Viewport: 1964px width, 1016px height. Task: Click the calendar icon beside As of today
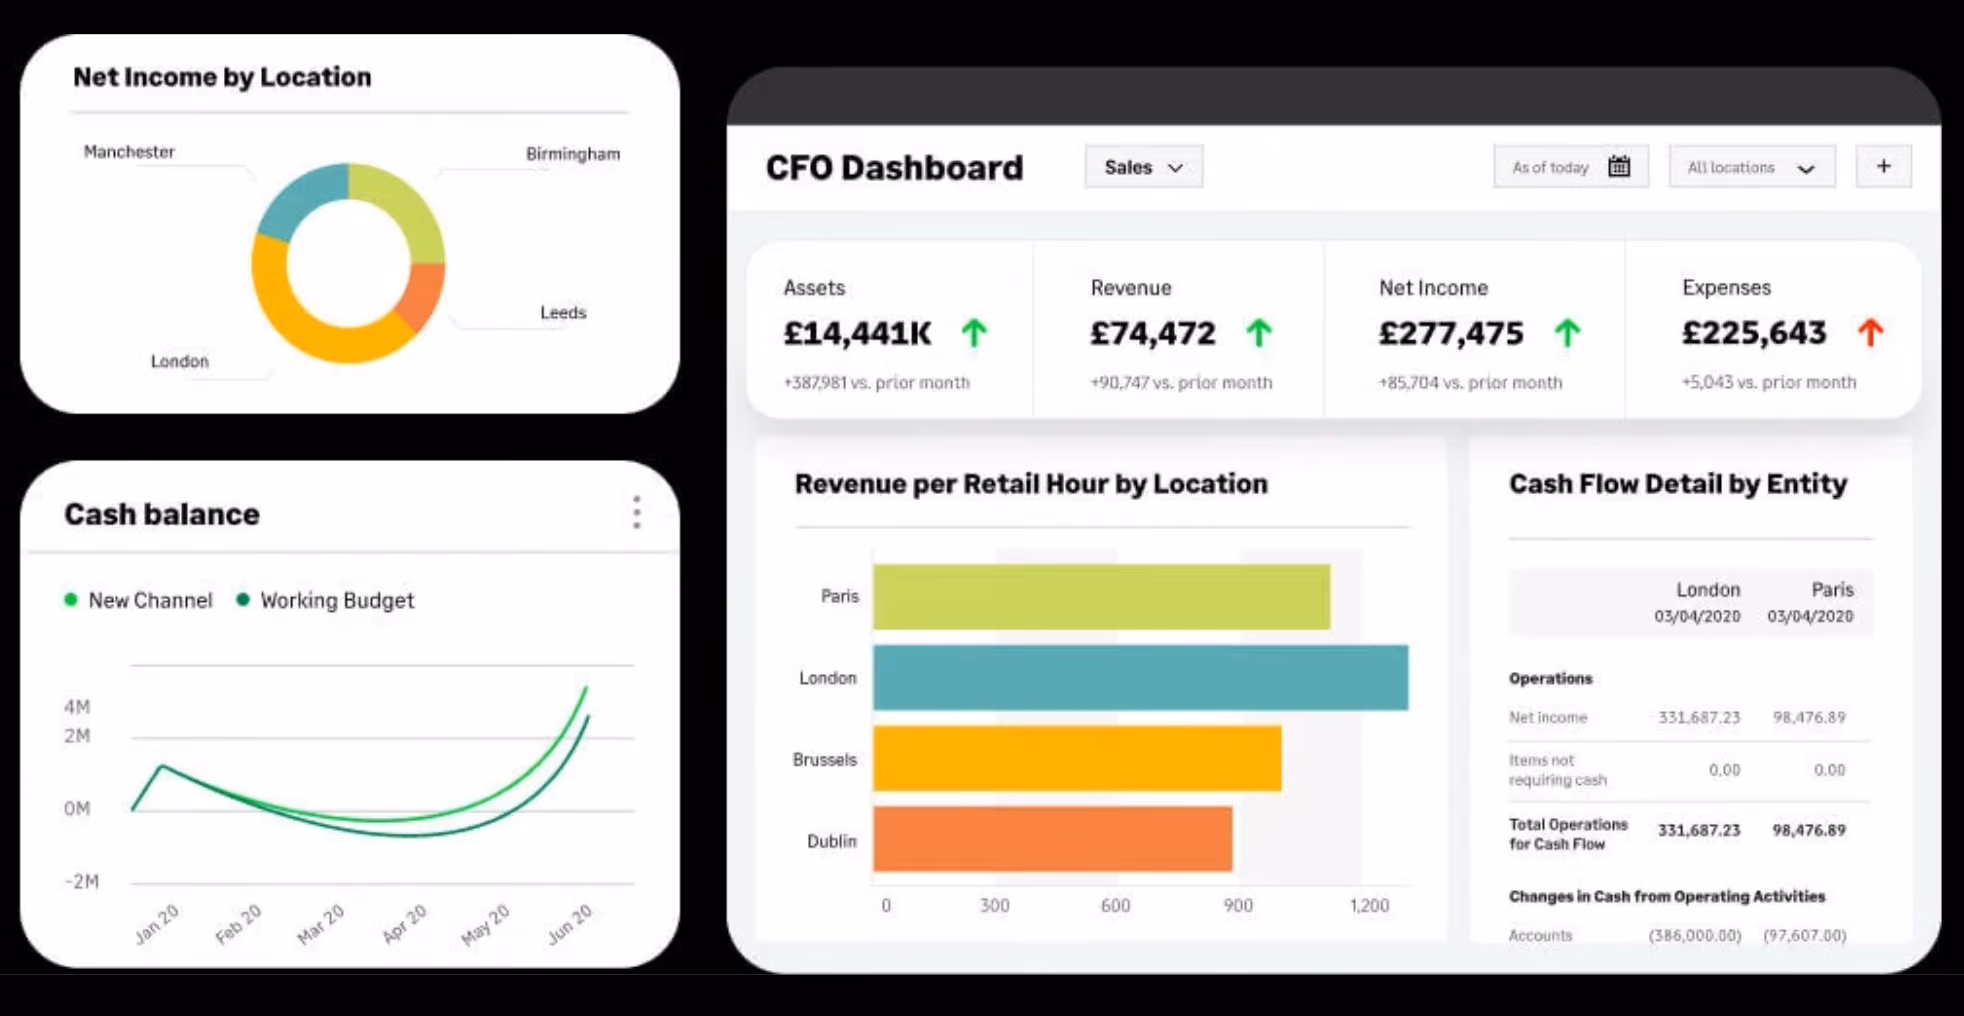(x=1619, y=166)
